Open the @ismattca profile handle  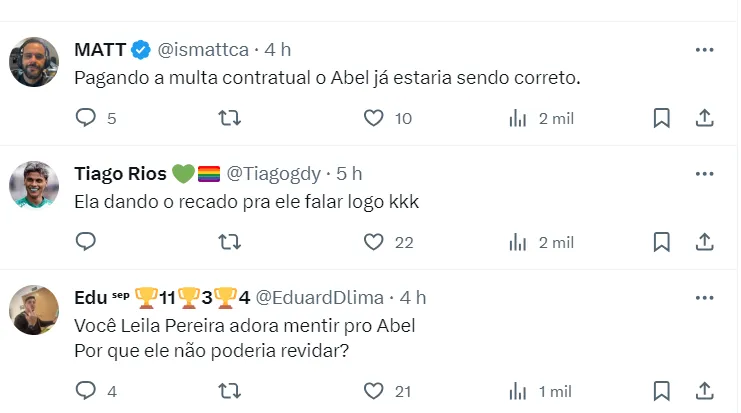[203, 49]
